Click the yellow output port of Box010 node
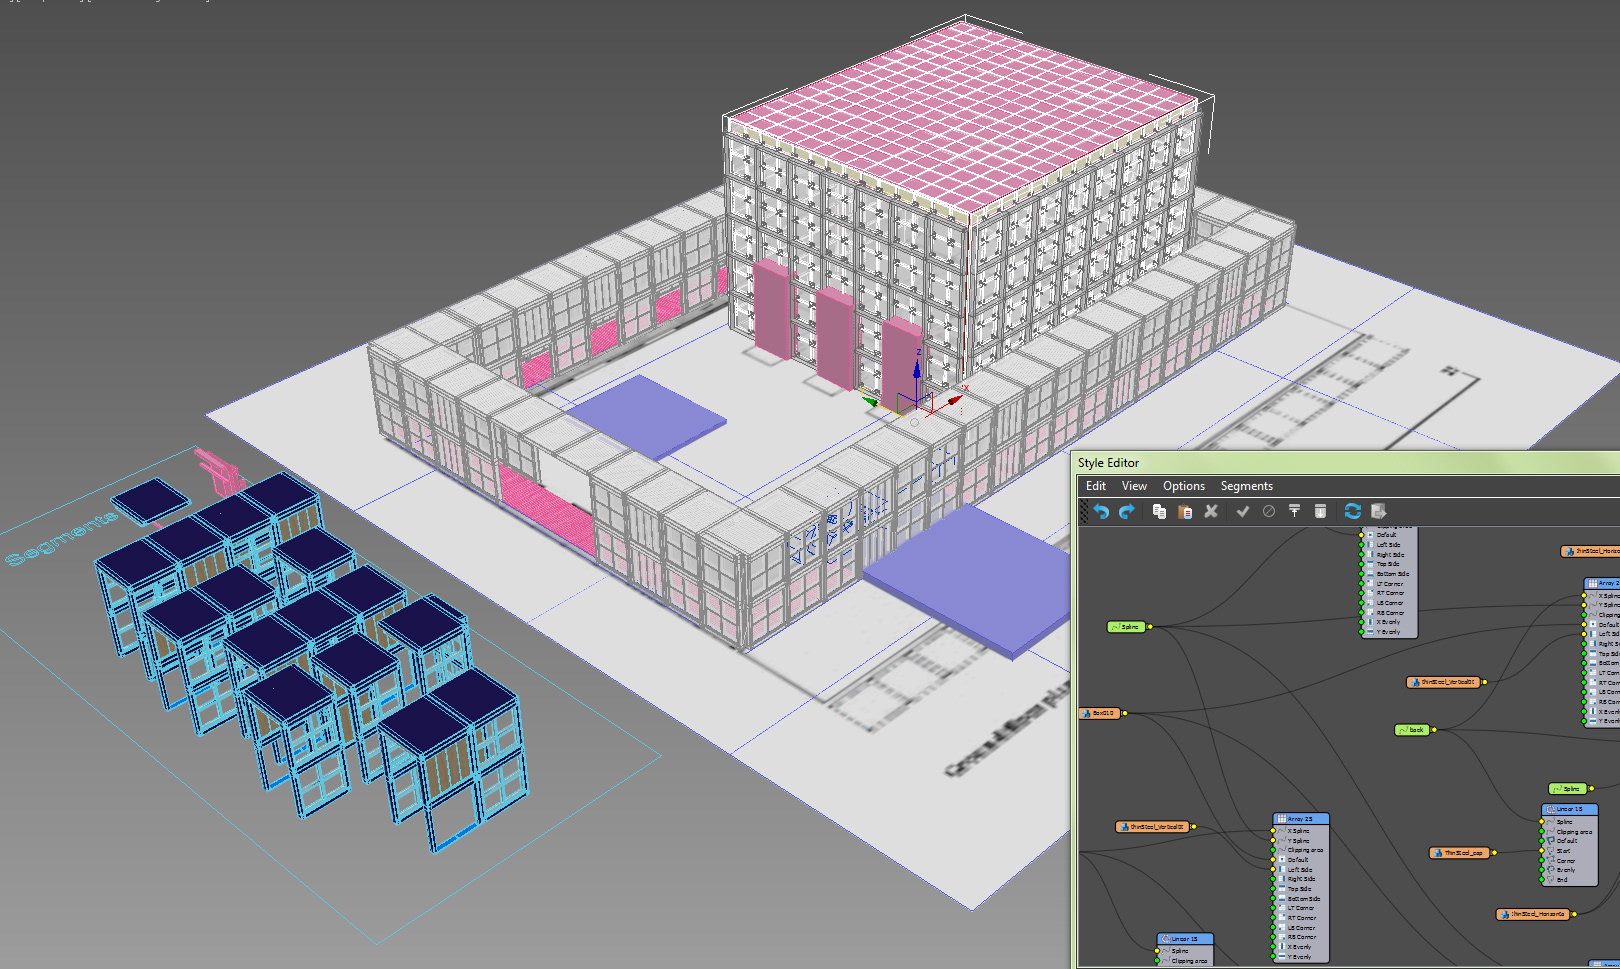The width and height of the screenshot is (1620, 969). (x=1124, y=713)
